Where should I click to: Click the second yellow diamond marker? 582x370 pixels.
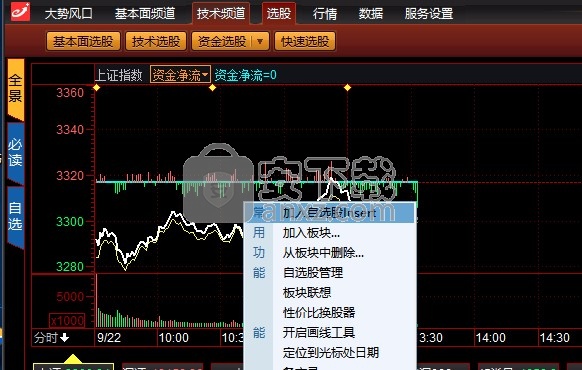click(212, 88)
